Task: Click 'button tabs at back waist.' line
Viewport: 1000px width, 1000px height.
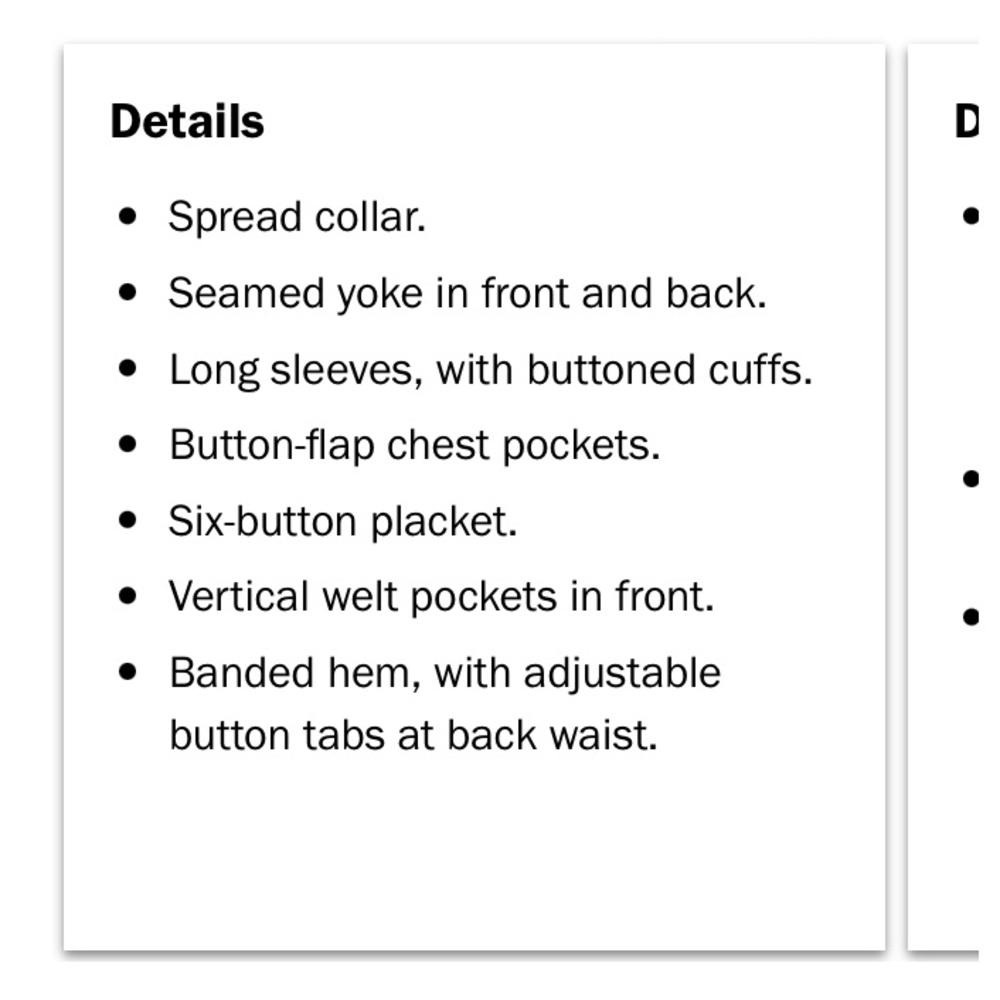Action: (x=413, y=735)
